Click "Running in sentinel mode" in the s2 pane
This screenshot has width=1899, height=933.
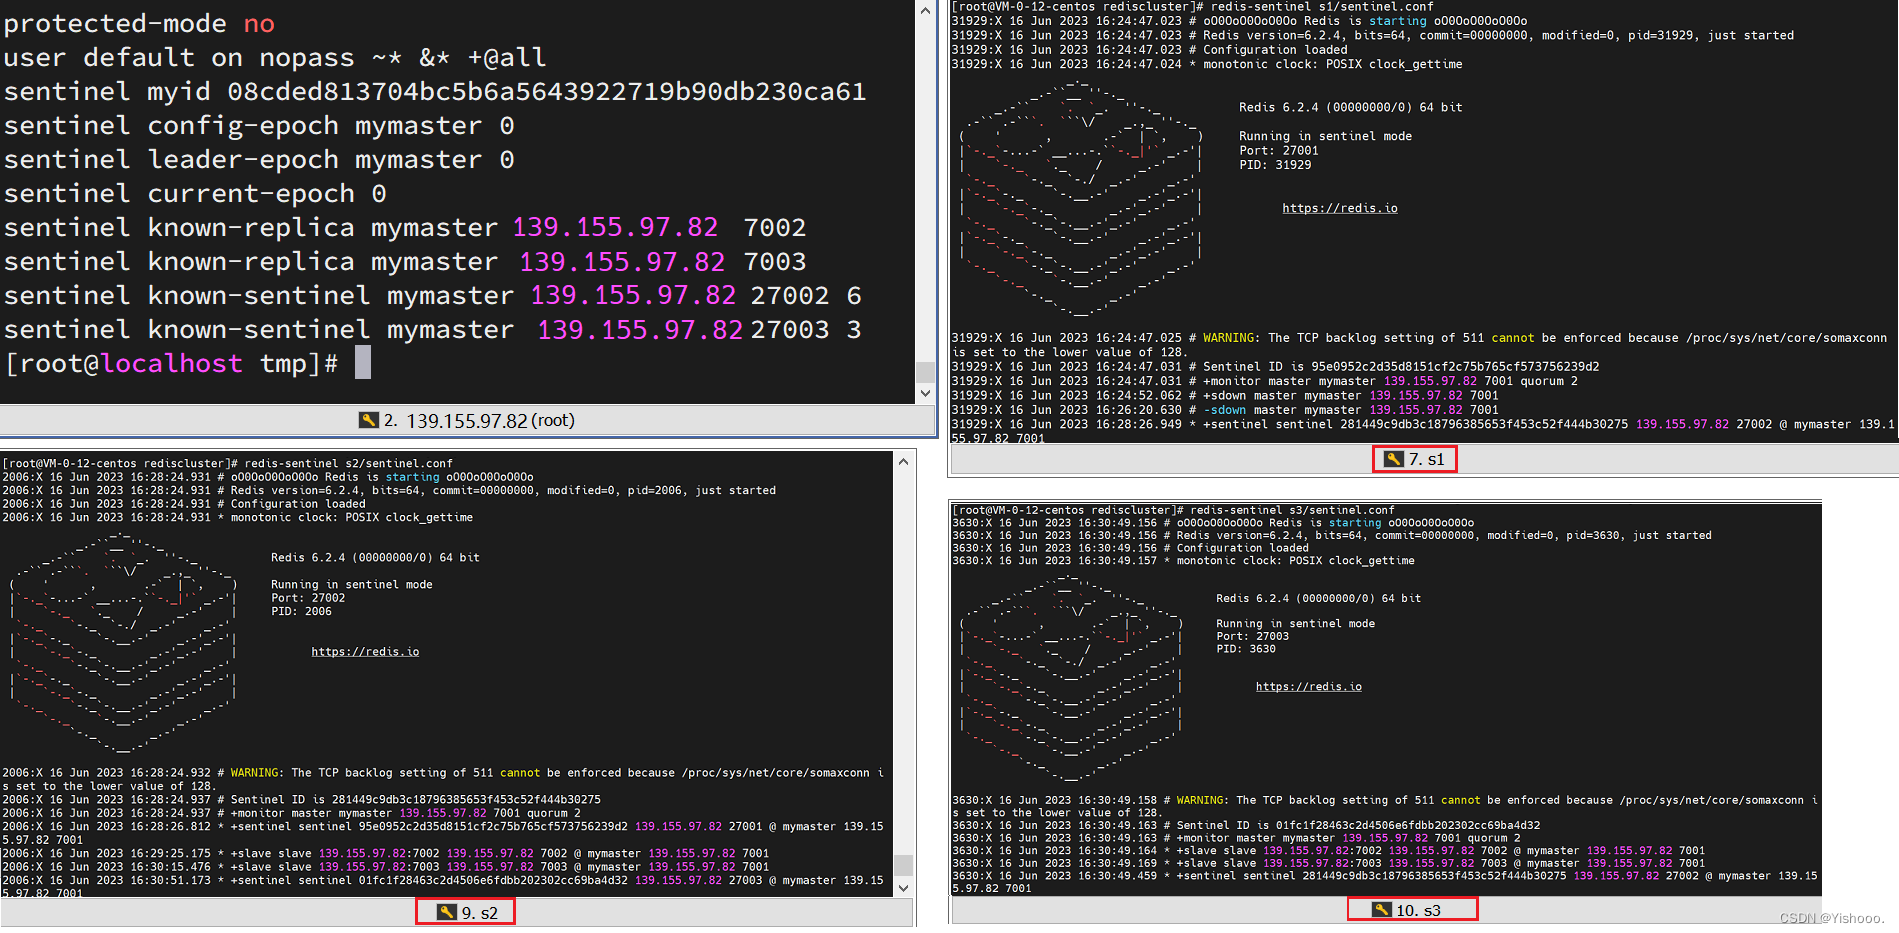point(352,584)
